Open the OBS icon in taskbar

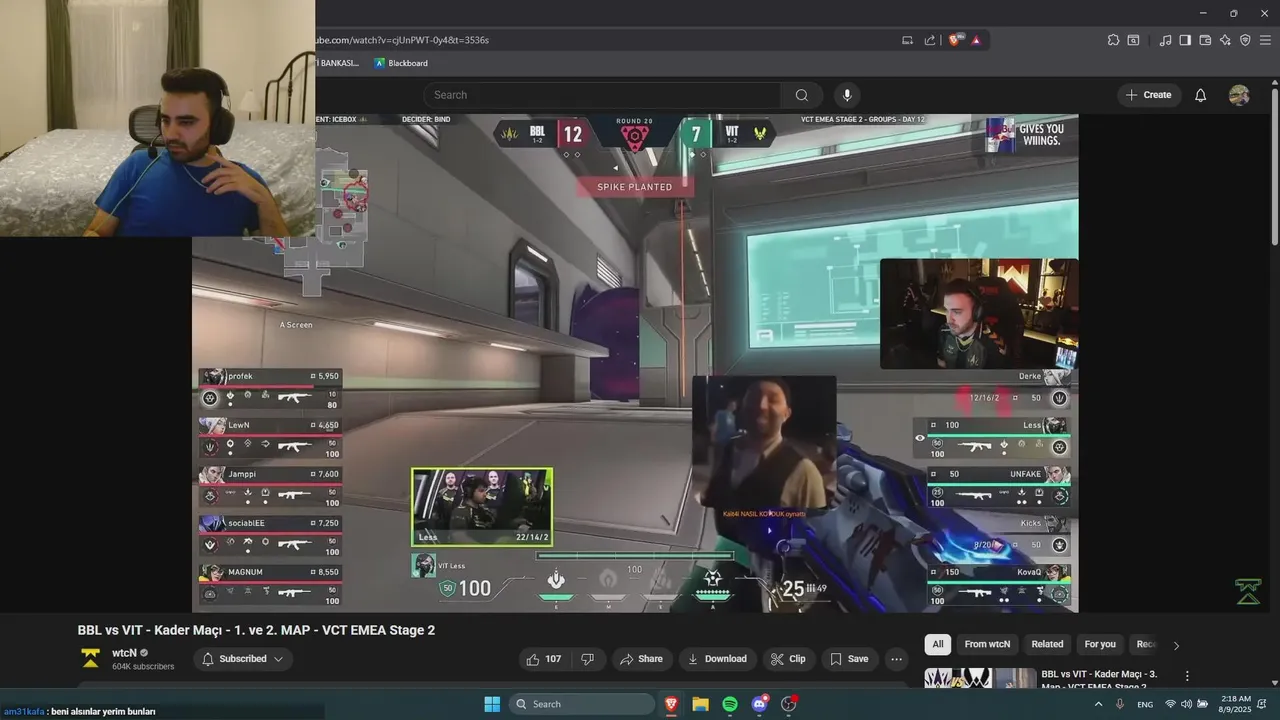[x=789, y=704]
